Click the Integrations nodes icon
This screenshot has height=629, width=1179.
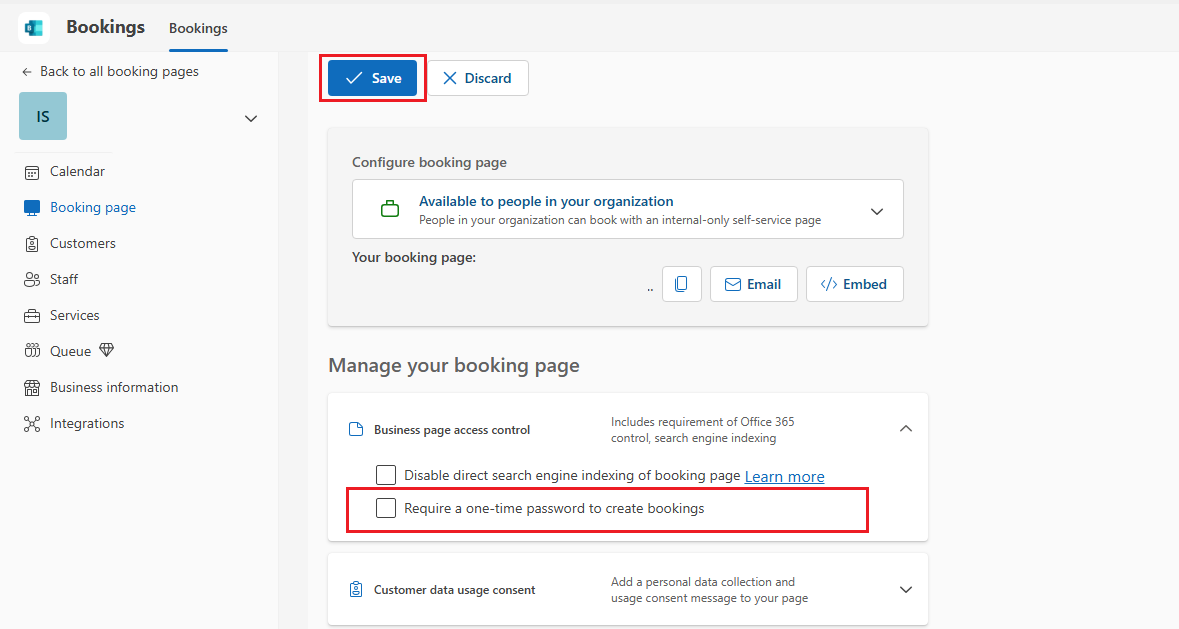[x=32, y=424]
